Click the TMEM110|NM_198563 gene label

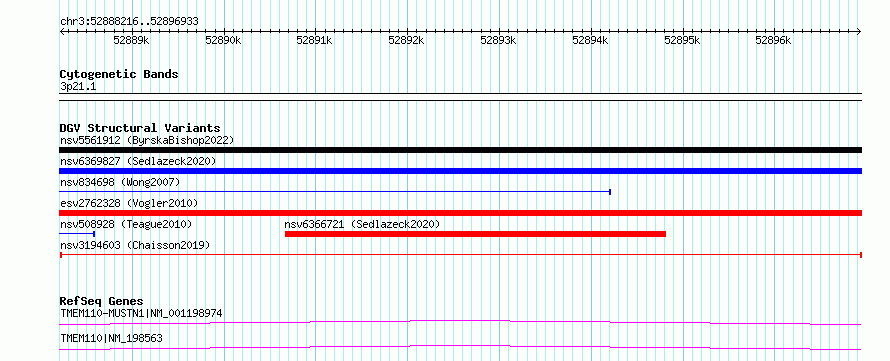[x=111, y=338]
